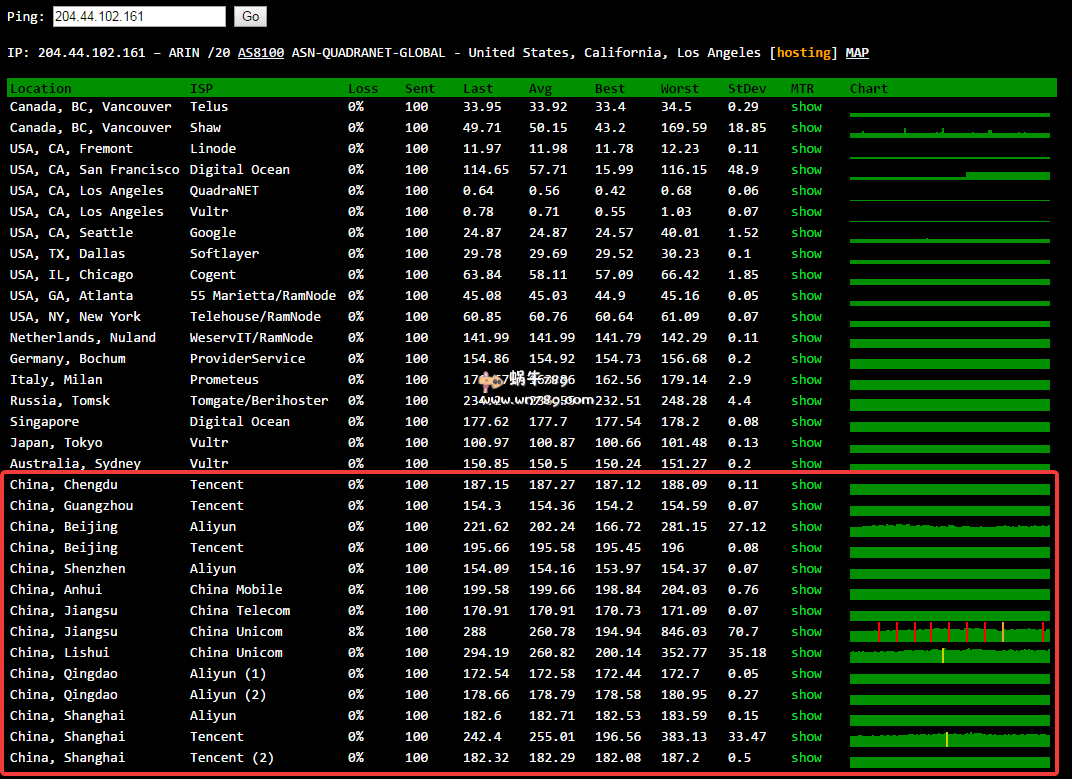Show MTR for Shanghai Tencent (2) row
Image resolution: width=1072 pixels, height=779 pixels.
(806, 758)
